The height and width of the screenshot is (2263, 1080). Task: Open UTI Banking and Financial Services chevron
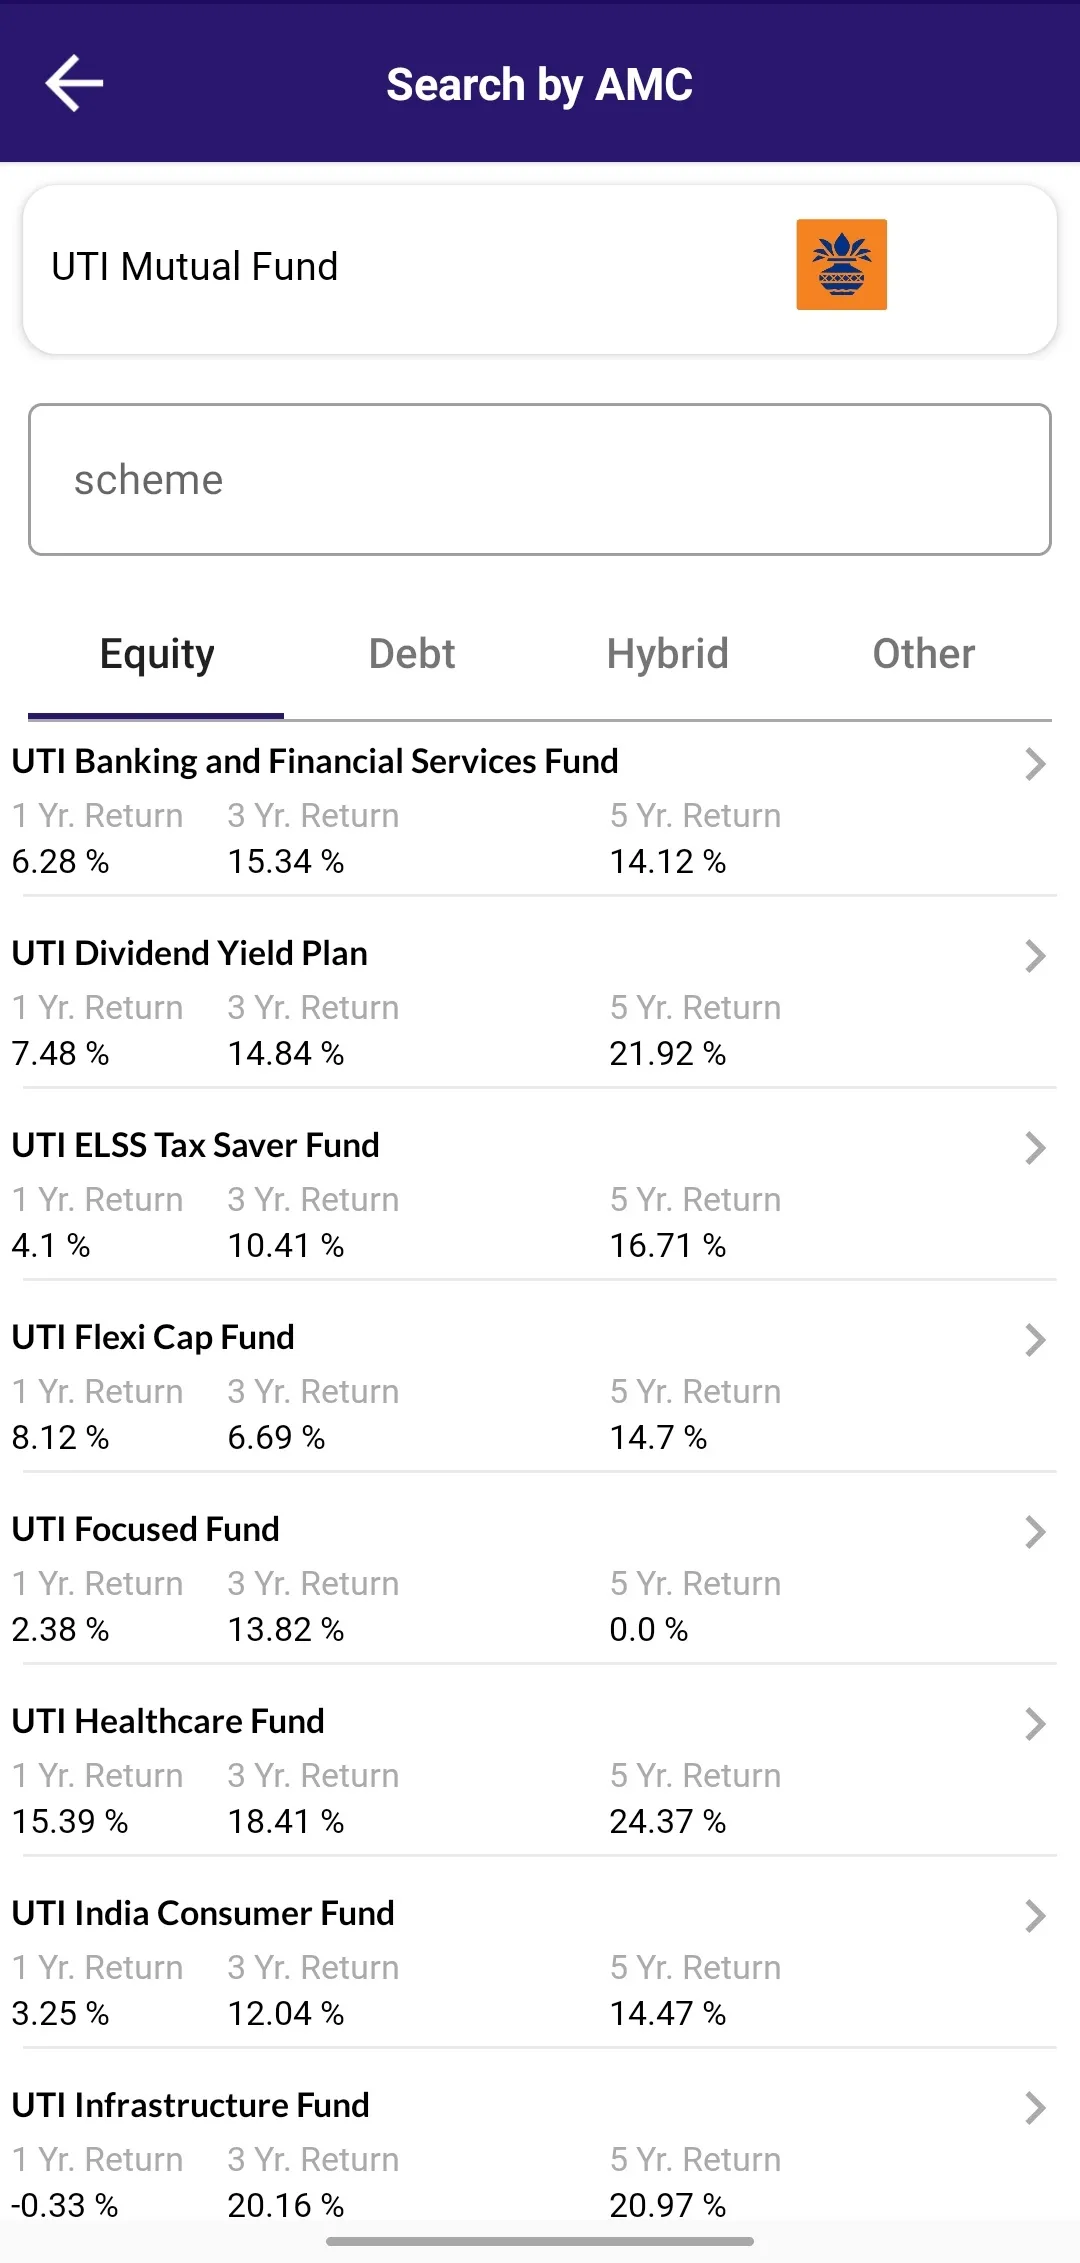pos(1035,764)
